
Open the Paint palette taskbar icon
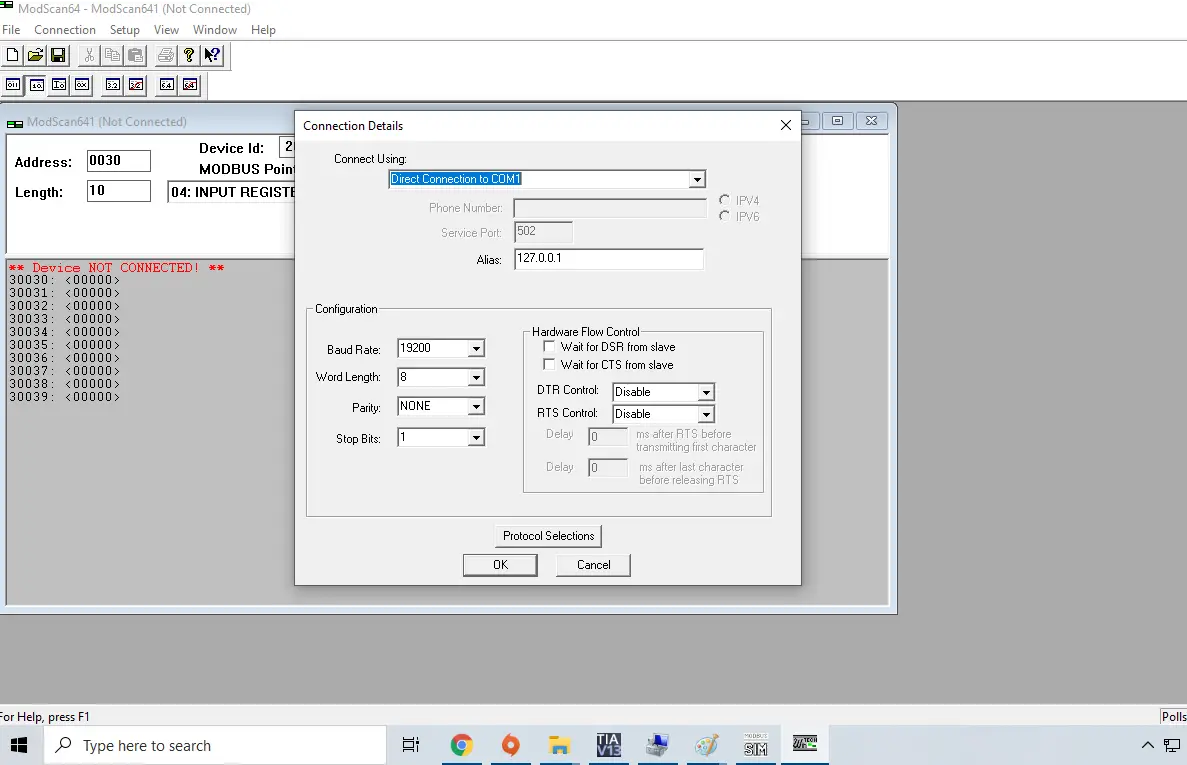click(706, 745)
